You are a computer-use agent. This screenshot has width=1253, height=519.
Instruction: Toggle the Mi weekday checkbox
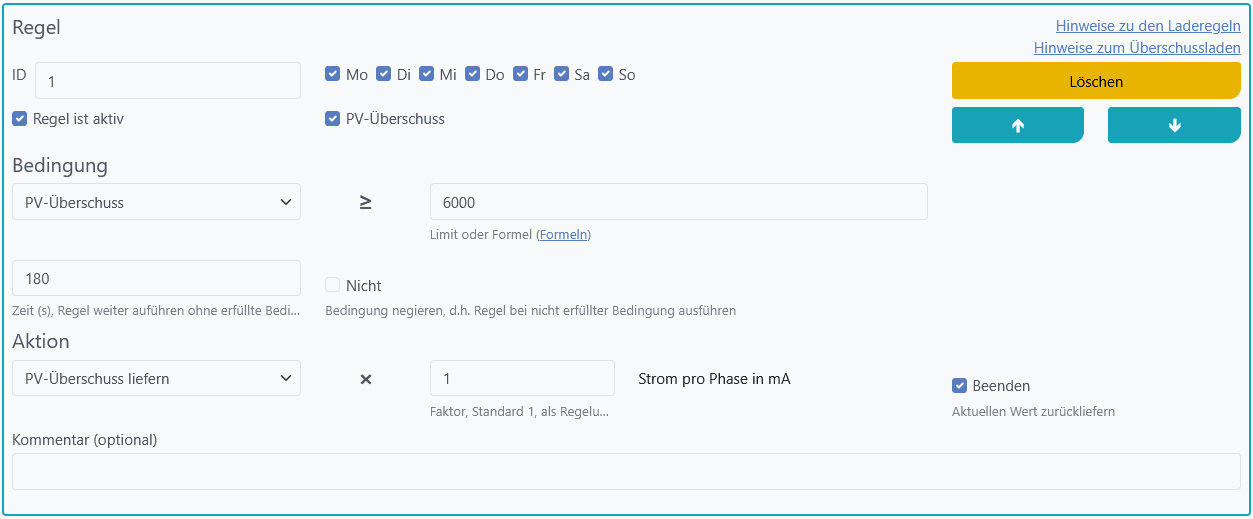426,74
